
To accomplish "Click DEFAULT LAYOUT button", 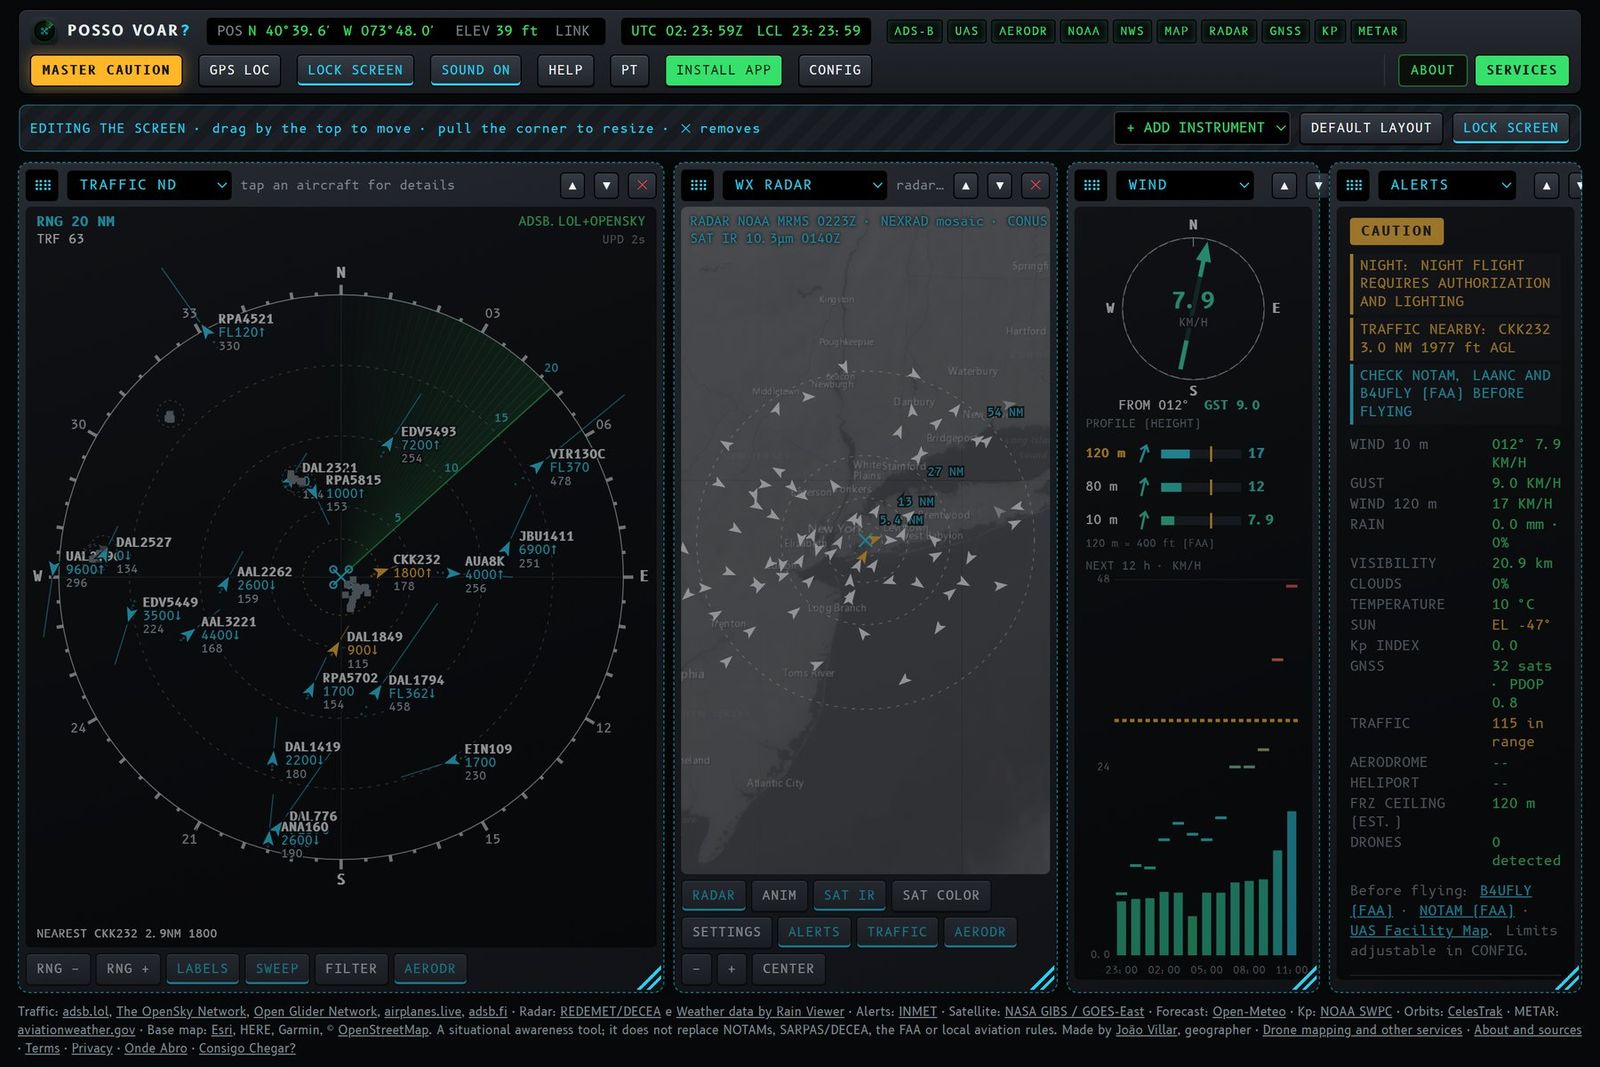I will coord(1371,128).
